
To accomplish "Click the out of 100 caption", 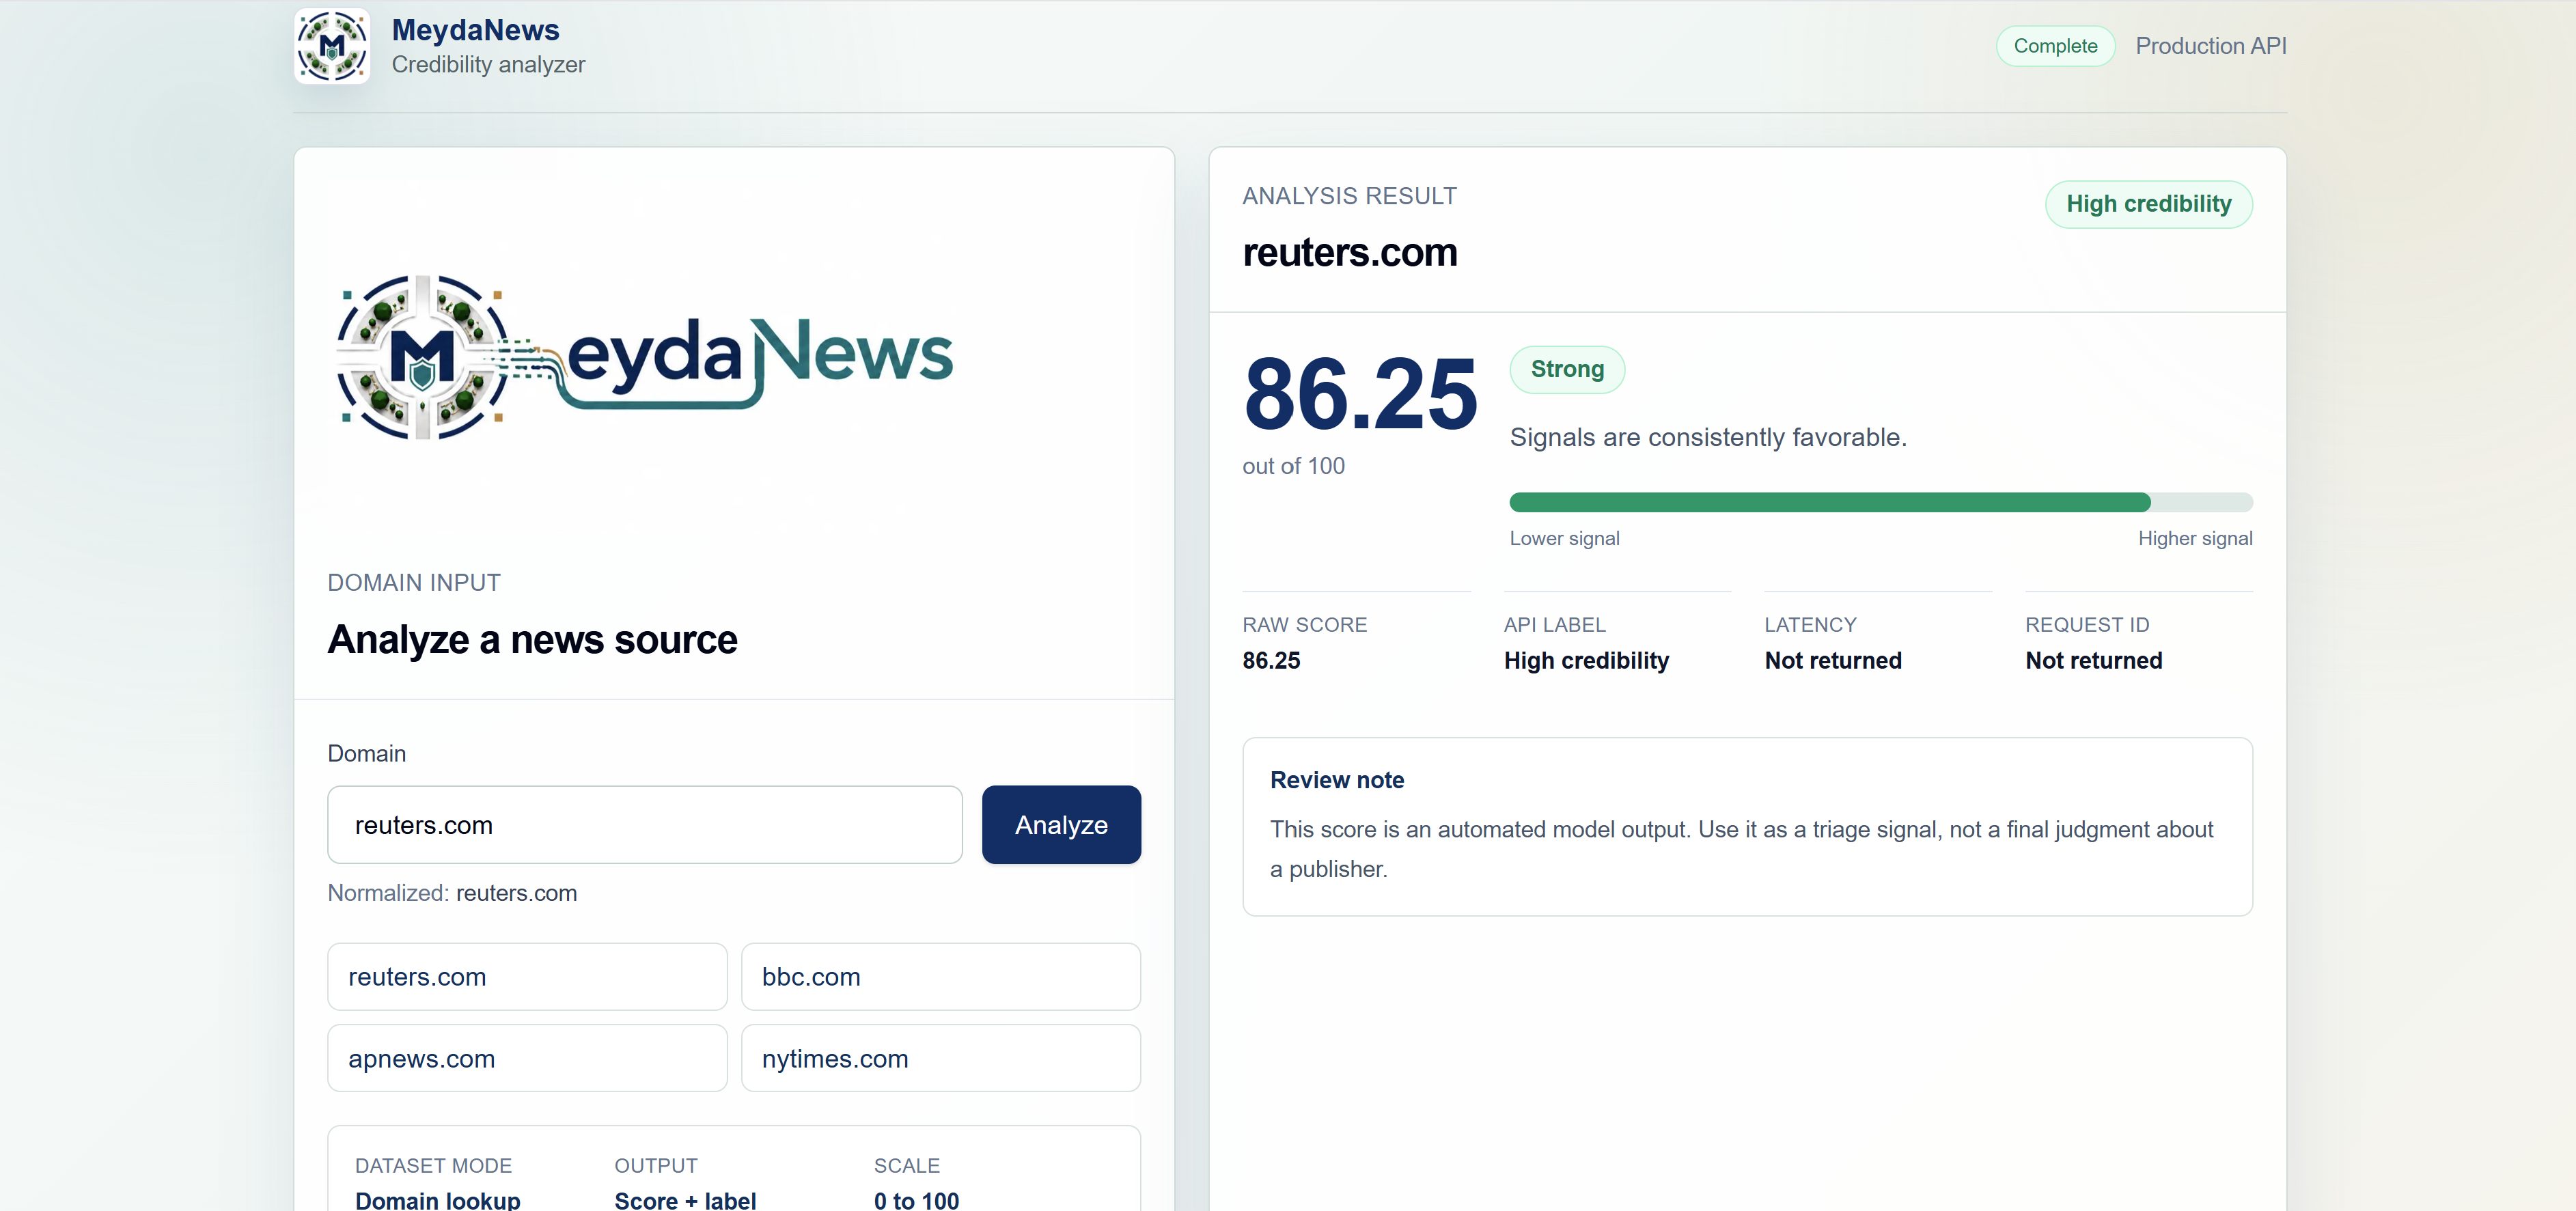I will (1293, 466).
